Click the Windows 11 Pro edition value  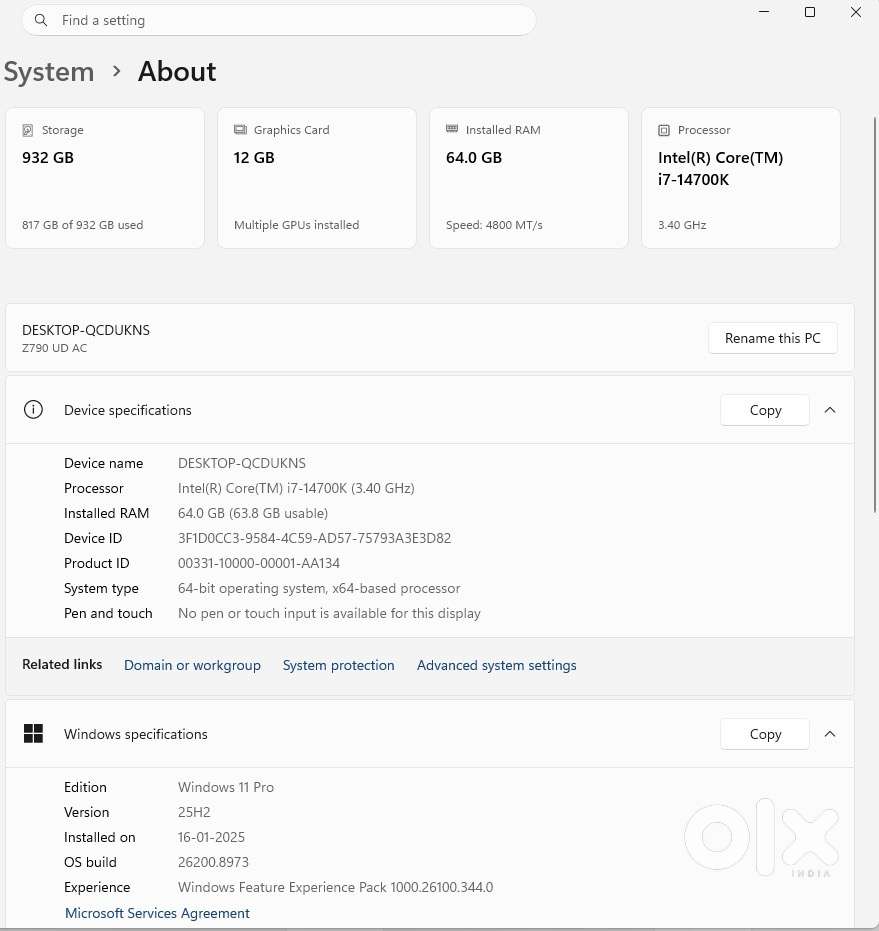click(x=226, y=787)
